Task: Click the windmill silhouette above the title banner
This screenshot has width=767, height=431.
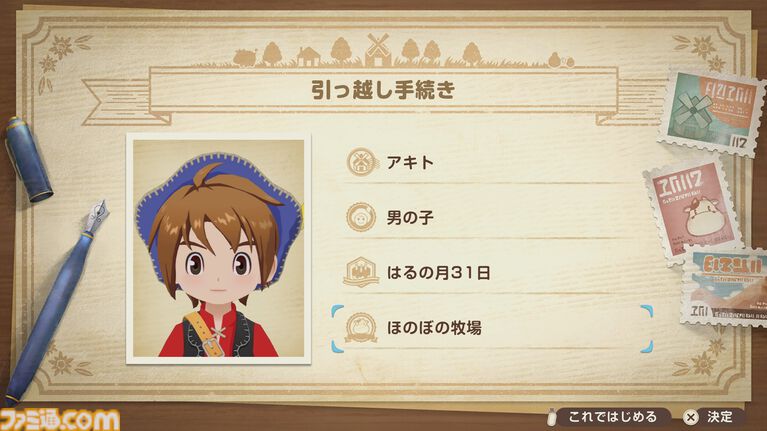Action: tap(378, 50)
